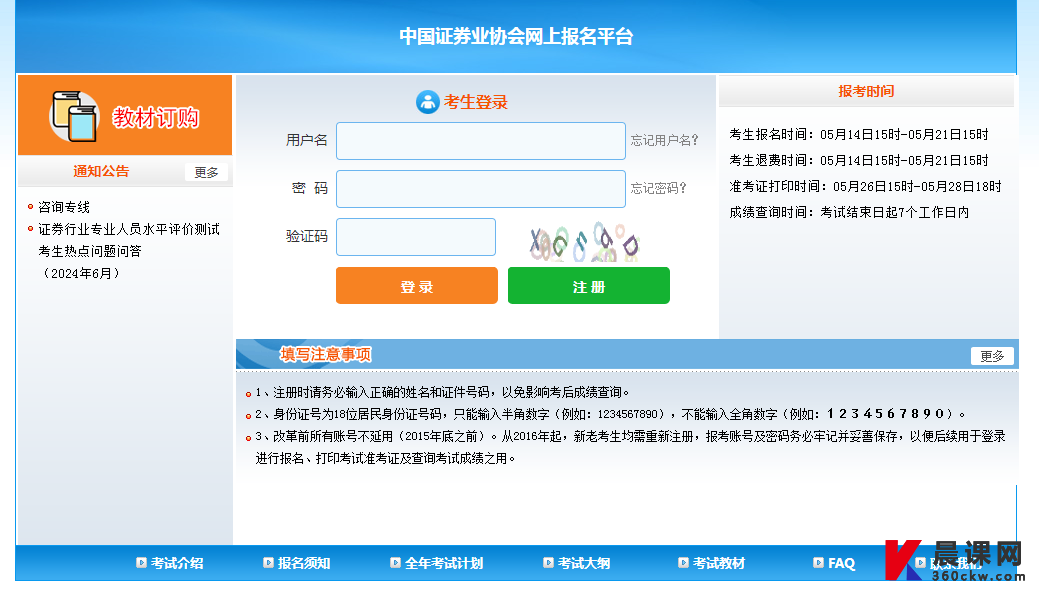The image size is (1039, 599).
Task: Click the arrow icon beside 全年考试计划
Action: coord(396,563)
